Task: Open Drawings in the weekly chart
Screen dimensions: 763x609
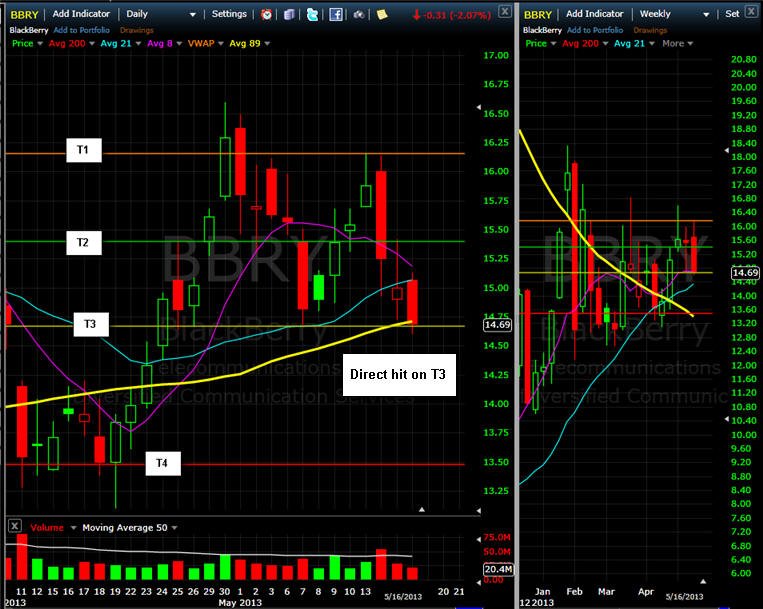Action: [x=650, y=30]
